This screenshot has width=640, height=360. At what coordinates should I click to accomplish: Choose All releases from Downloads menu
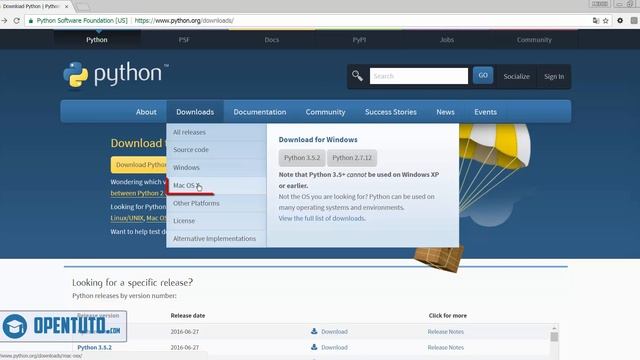tap(216, 132)
